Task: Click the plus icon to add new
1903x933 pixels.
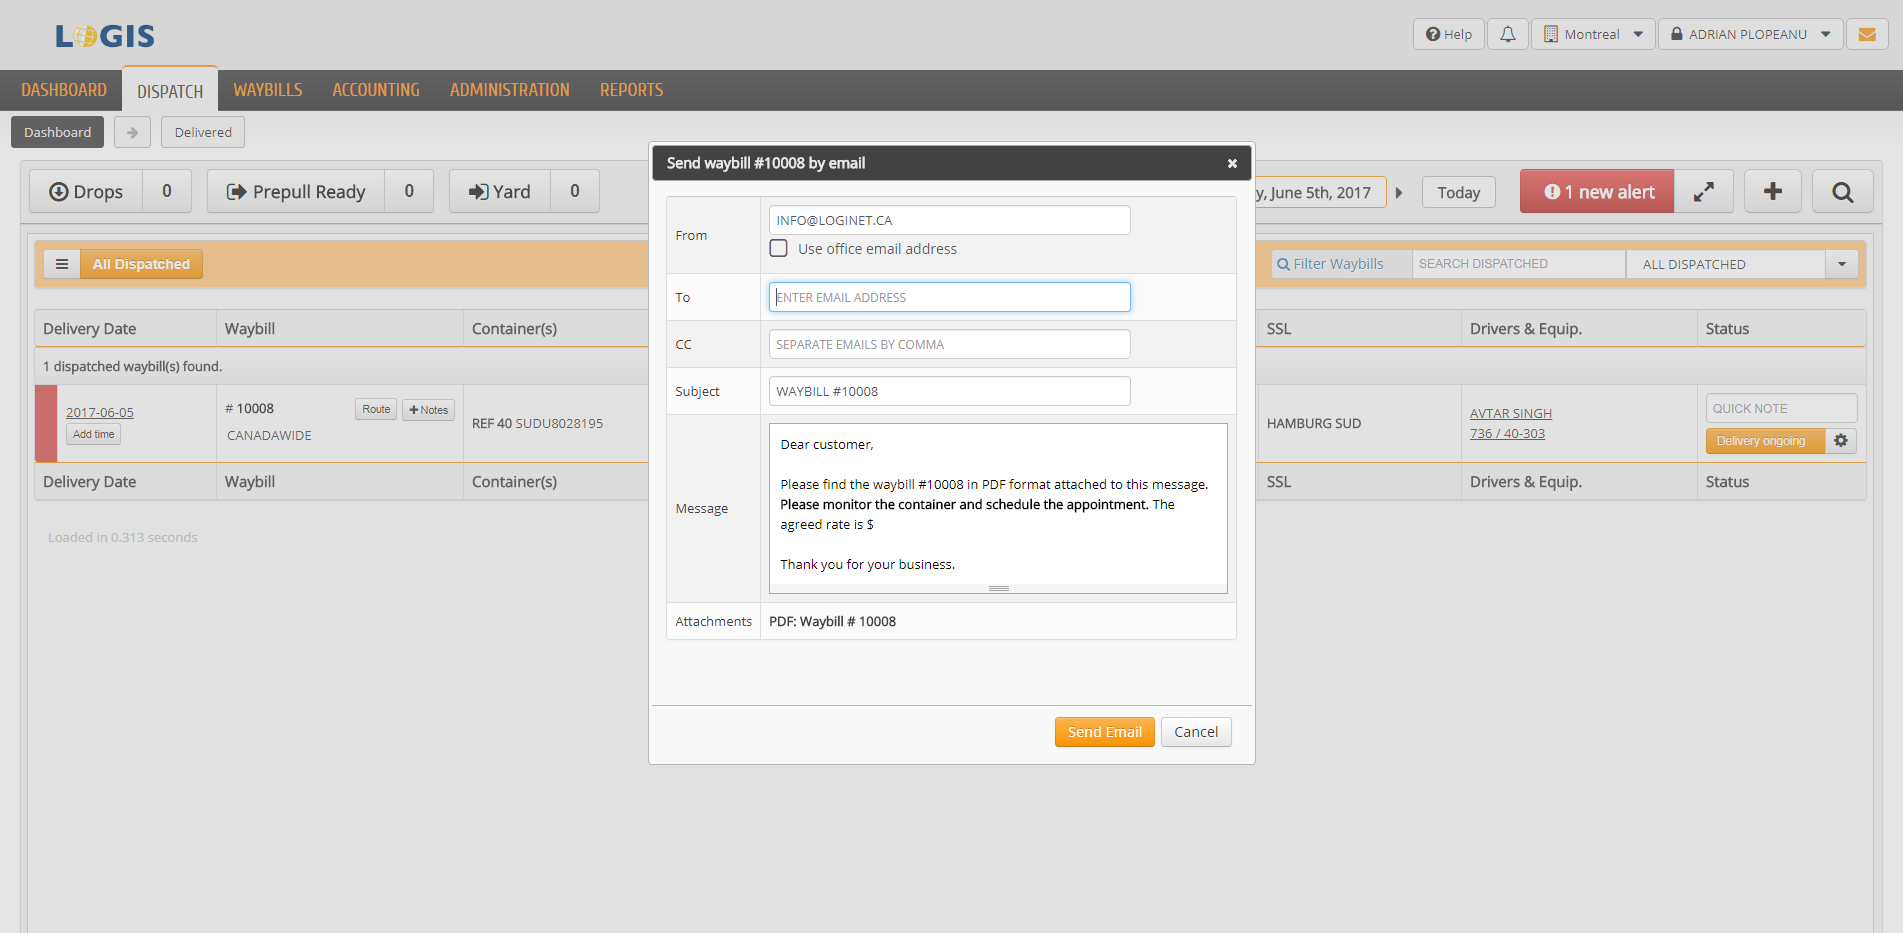Action: point(1772,192)
